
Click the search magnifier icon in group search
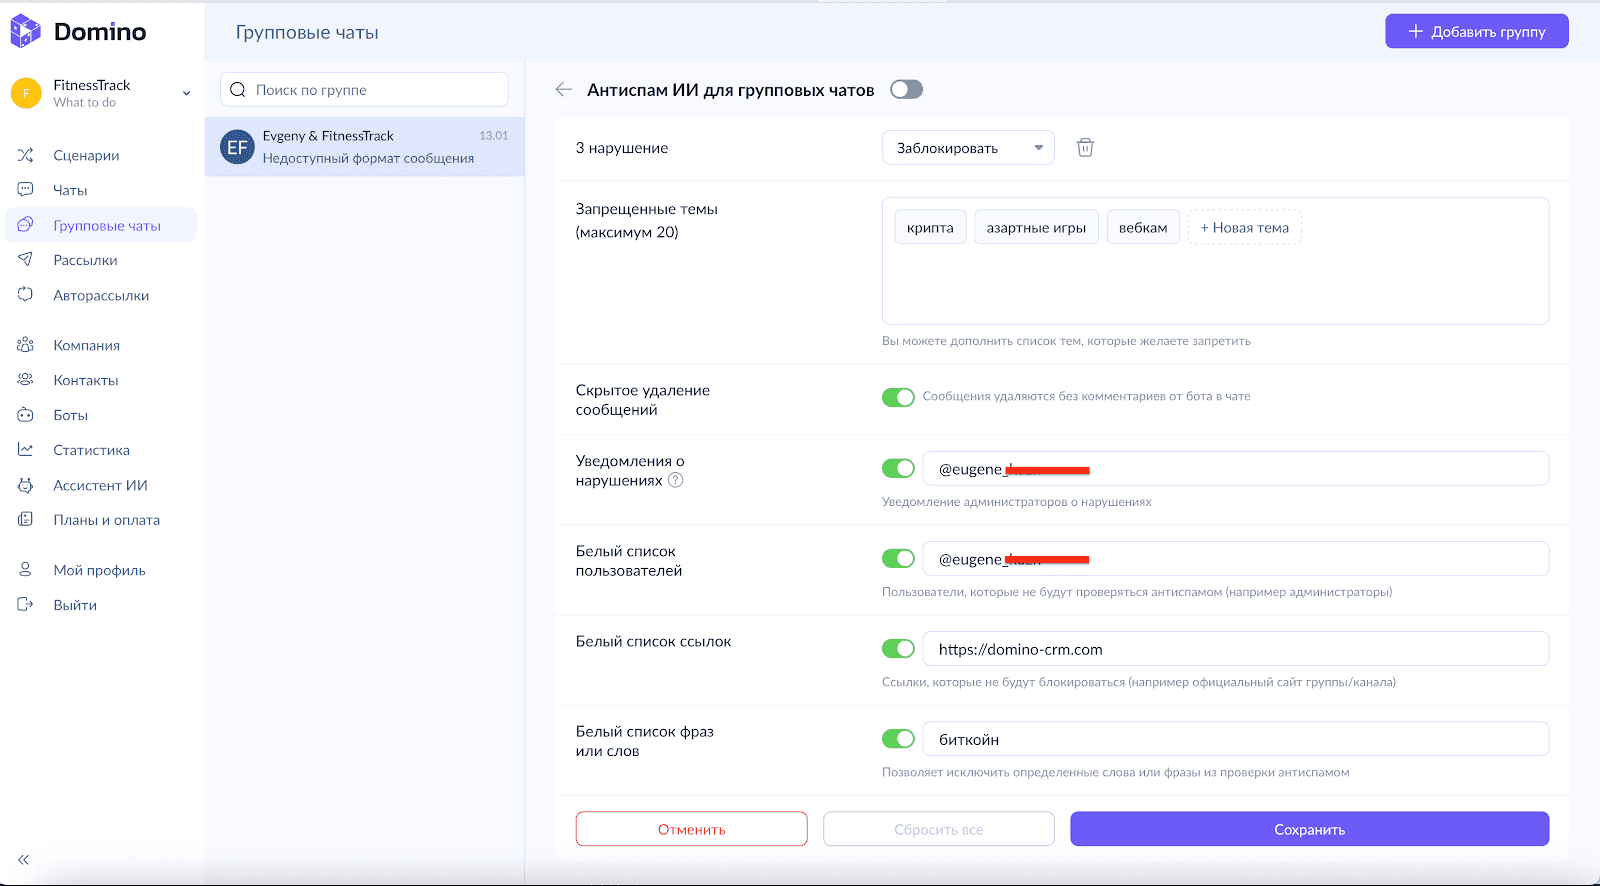(x=238, y=90)
